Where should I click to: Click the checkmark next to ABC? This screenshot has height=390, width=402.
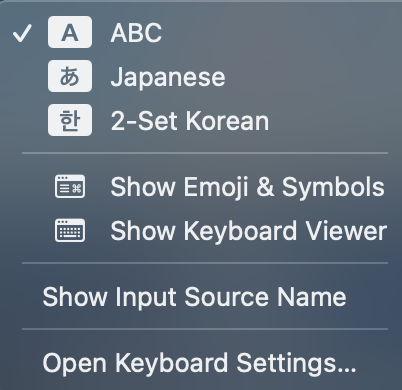[22, 33]
